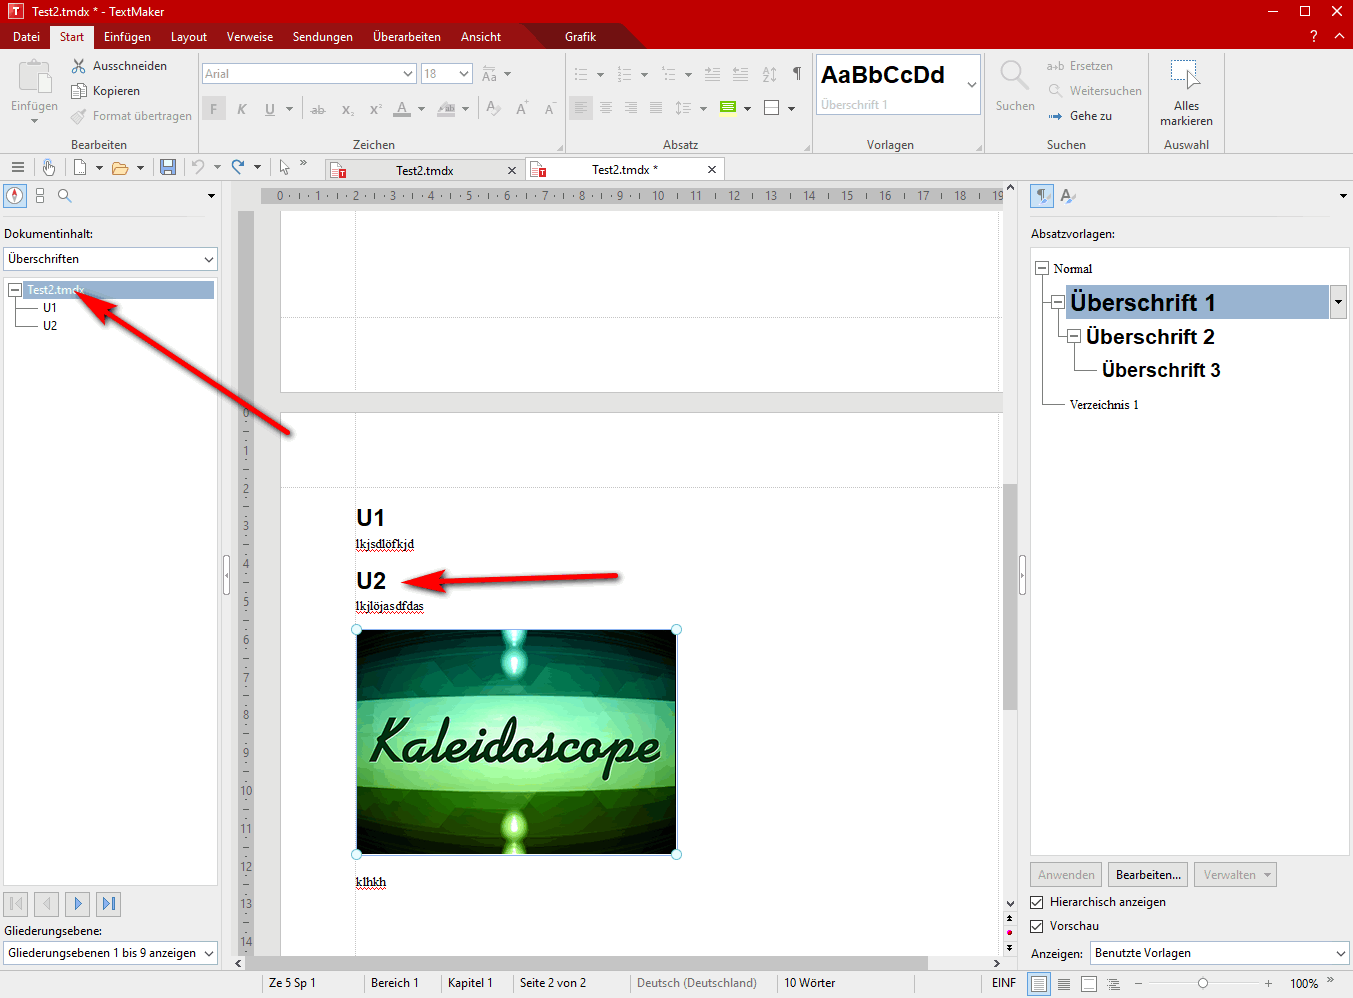Image resolution: width=1353 pixels, height=998 pixels.
Task: Adjust the zoom slider in status bar
Action: click(1203, 983)
